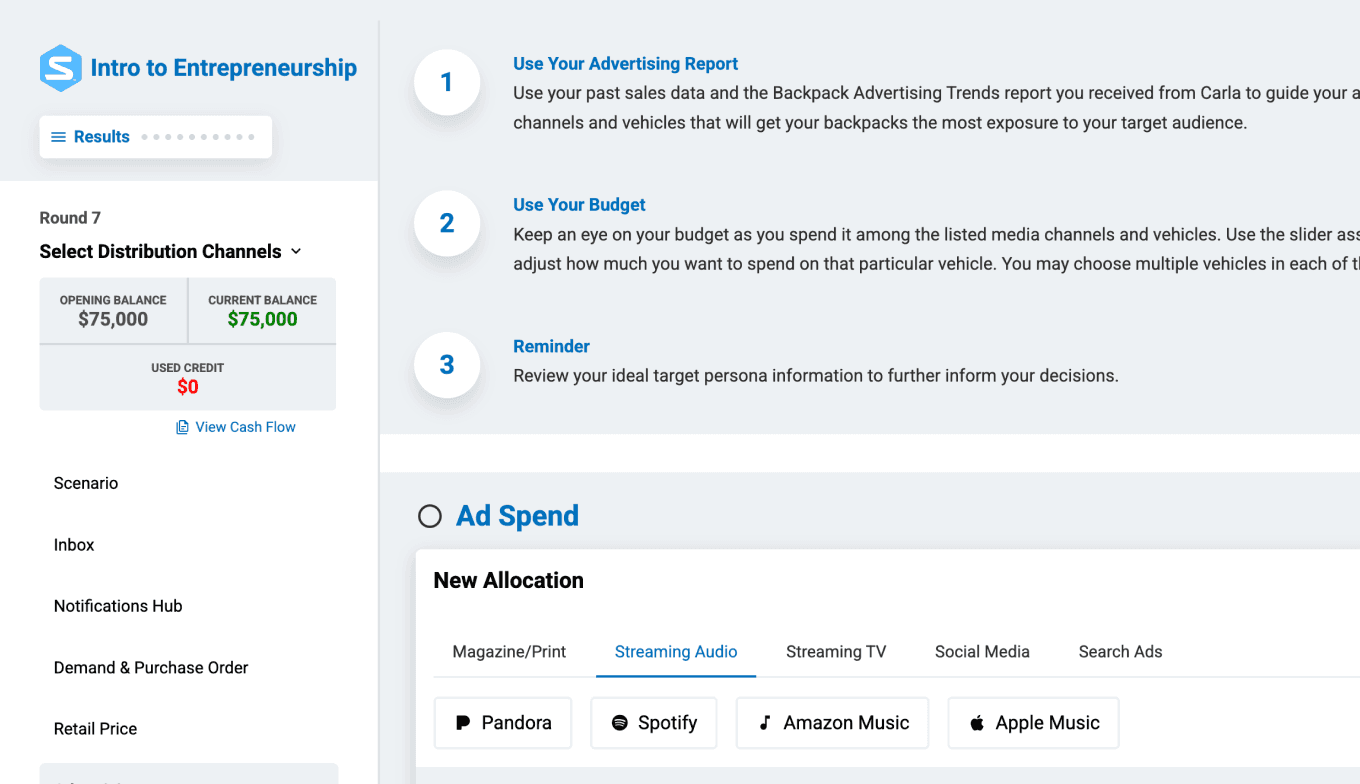This screenshot has height=784, width=1360.
Task: Click the Spotify logo icon
Action: point(619,723)
